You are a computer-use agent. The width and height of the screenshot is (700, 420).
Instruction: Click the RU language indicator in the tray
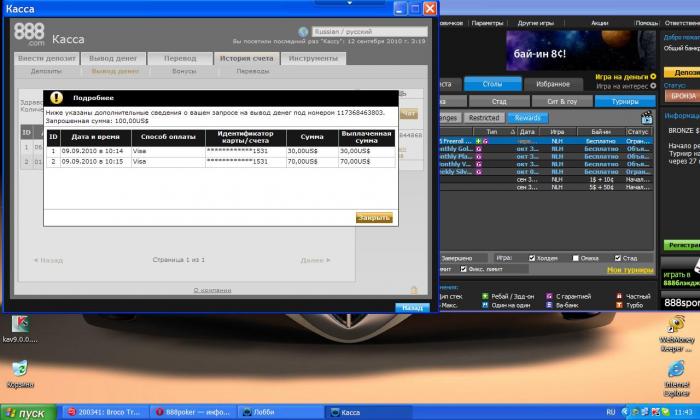click(x=611, y=412)
